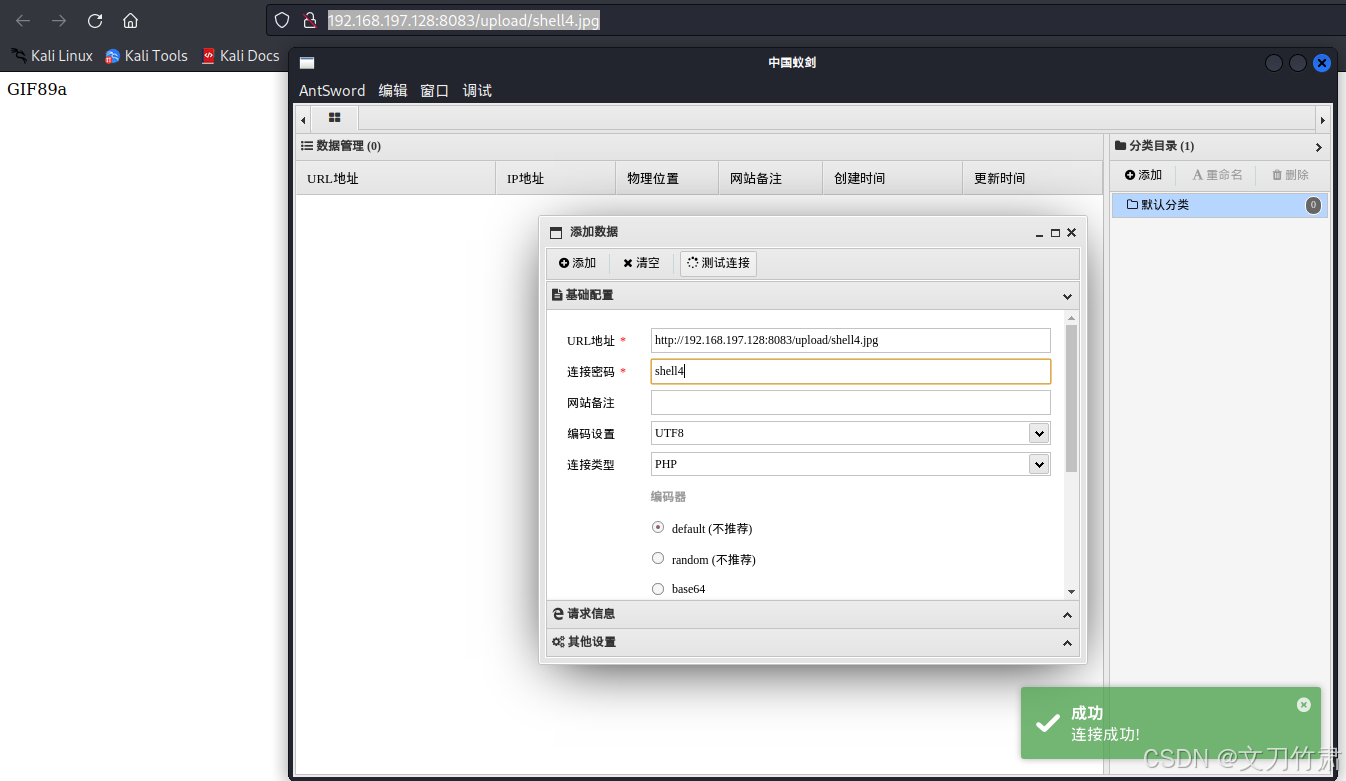Open the Kali Linux bookmark

pyautogui.click(x=52, y=56)
